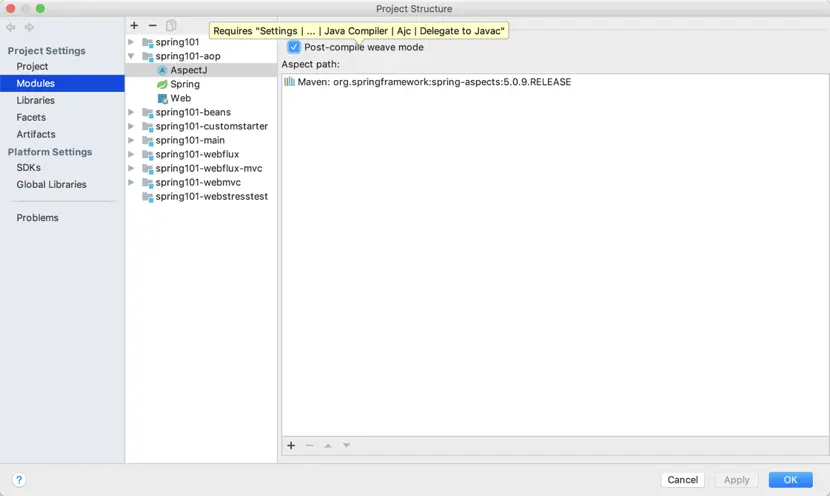Move aspect path entry up
The height and width of the screenshot is (496, 830).
[x=328, y=446]
